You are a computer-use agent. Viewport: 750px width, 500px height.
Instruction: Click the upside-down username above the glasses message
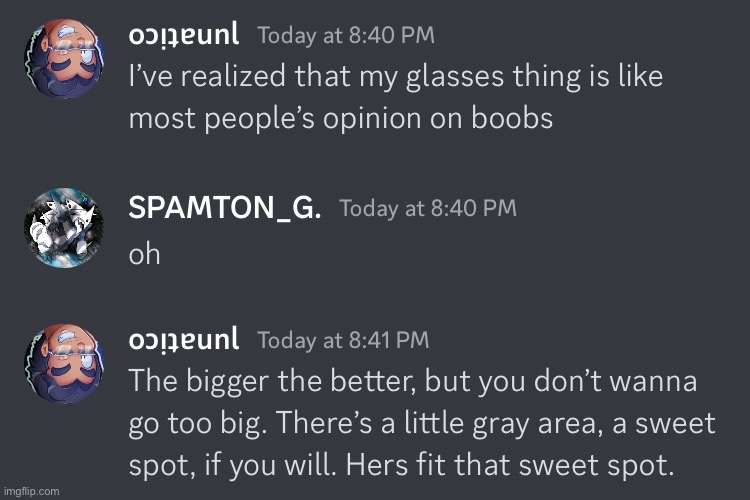pos(184,35)
